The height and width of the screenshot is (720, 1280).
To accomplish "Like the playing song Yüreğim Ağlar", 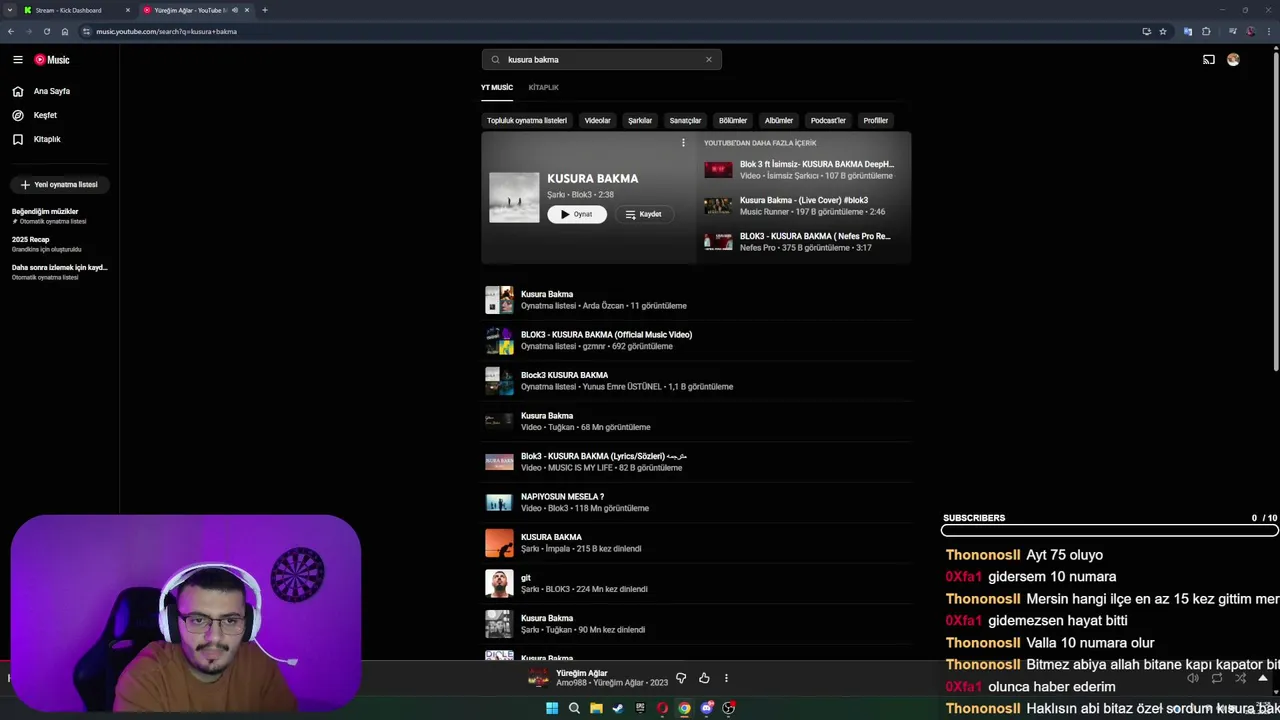I will point(704,678).
